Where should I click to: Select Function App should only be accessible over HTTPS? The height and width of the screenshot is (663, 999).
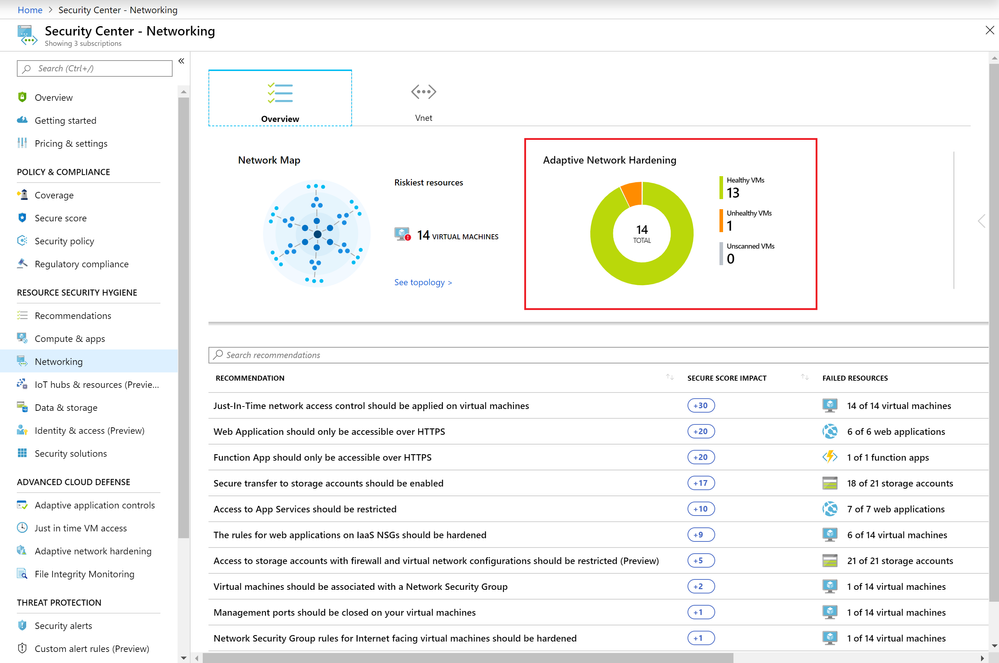tap(599, 457)
